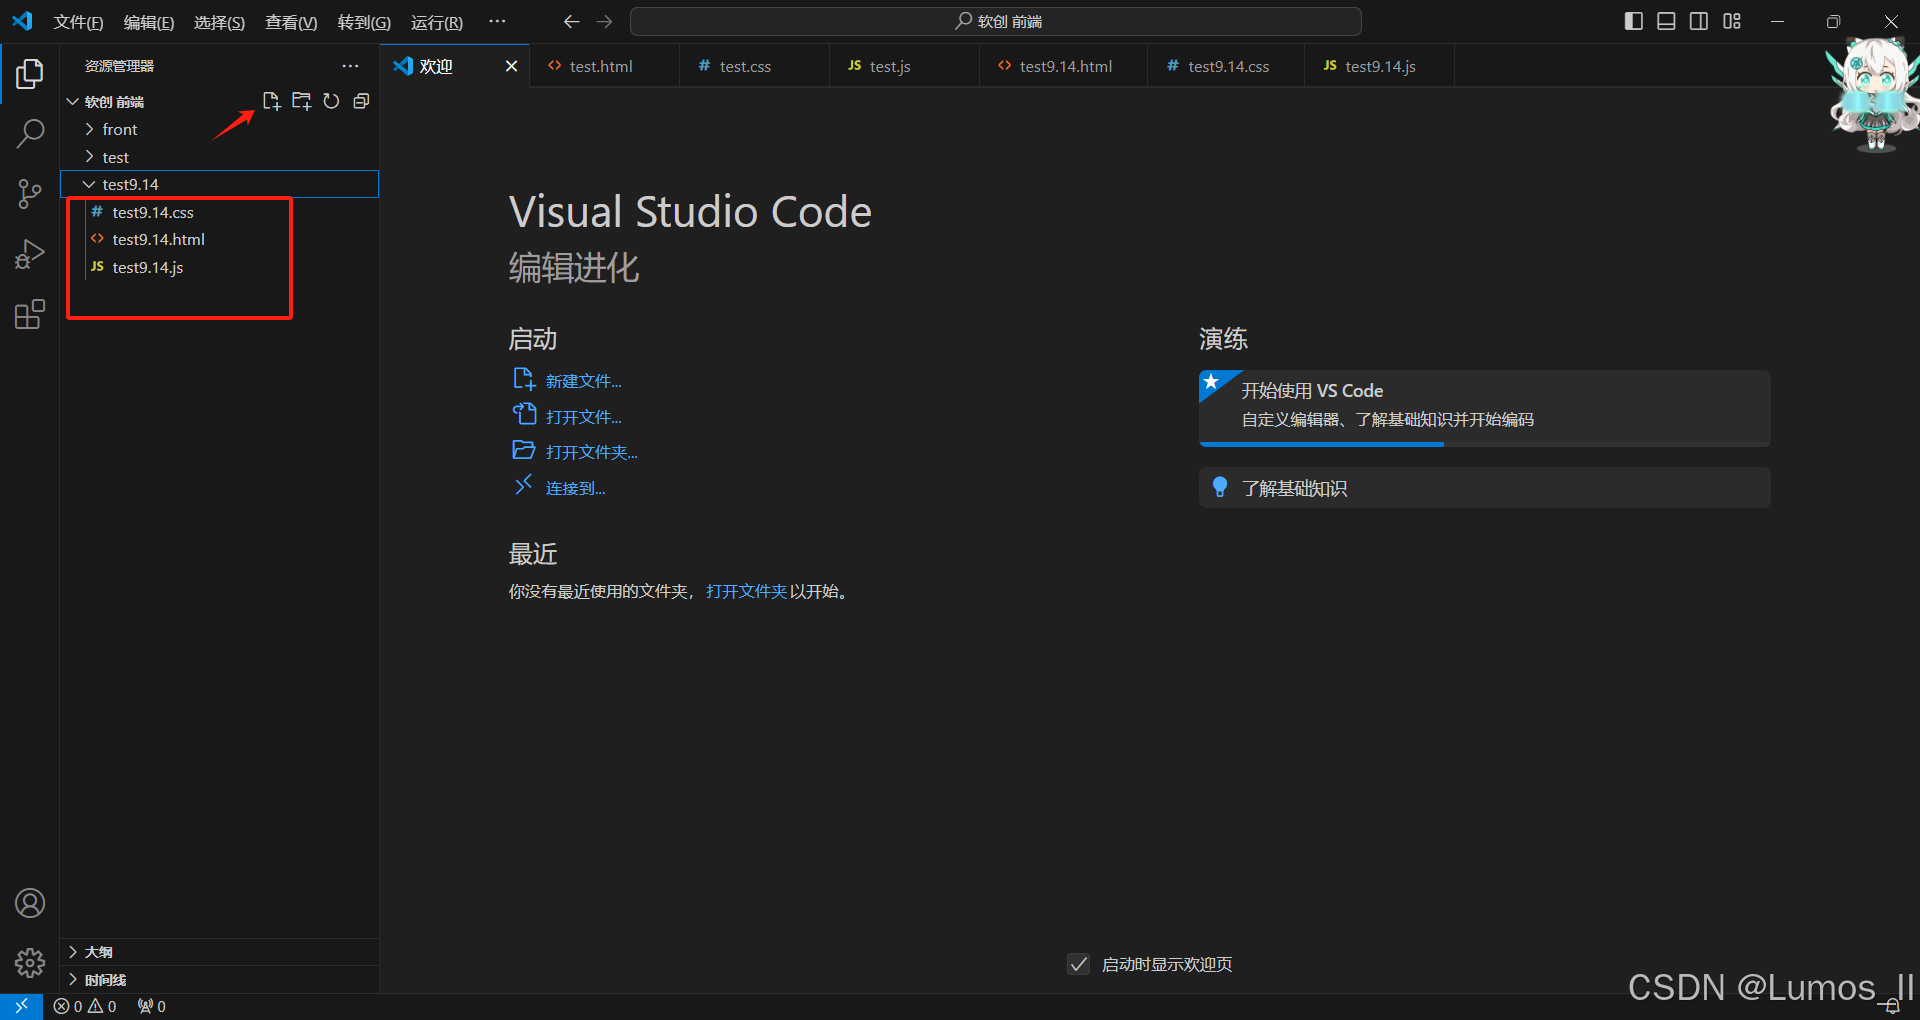1920x1020 pixels.
Task: Go forward with the navigation arrow
Action: [604, 21]
